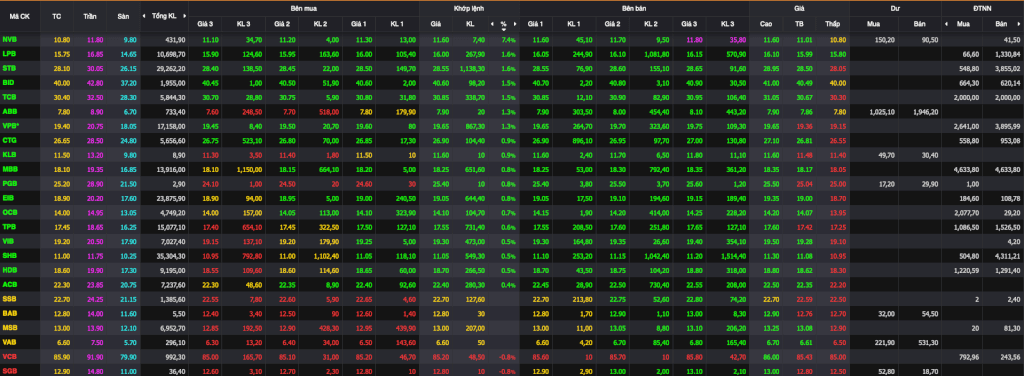Open stock symbol SHB
The width and height of the screenshot is (1024, 376).
coord(10,255)
